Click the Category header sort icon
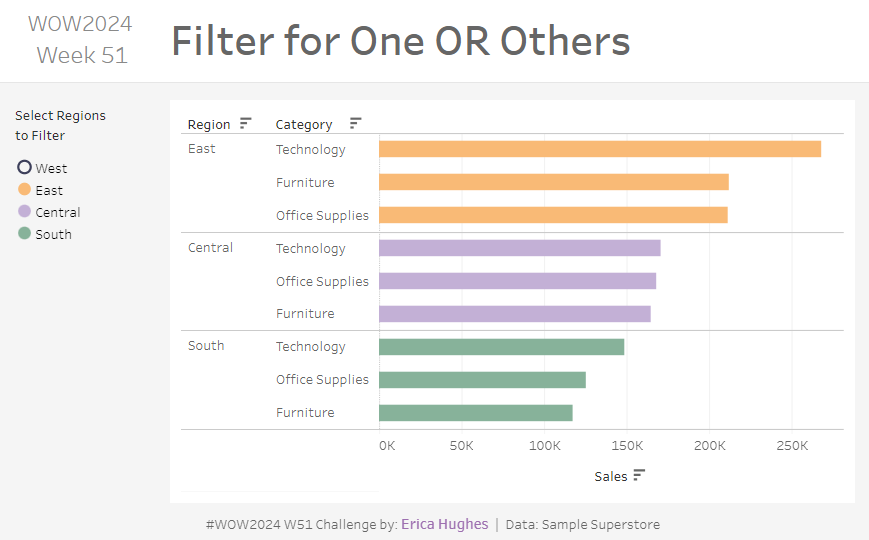The height and width of the screenshot is (540, 869). coord(355,124)
